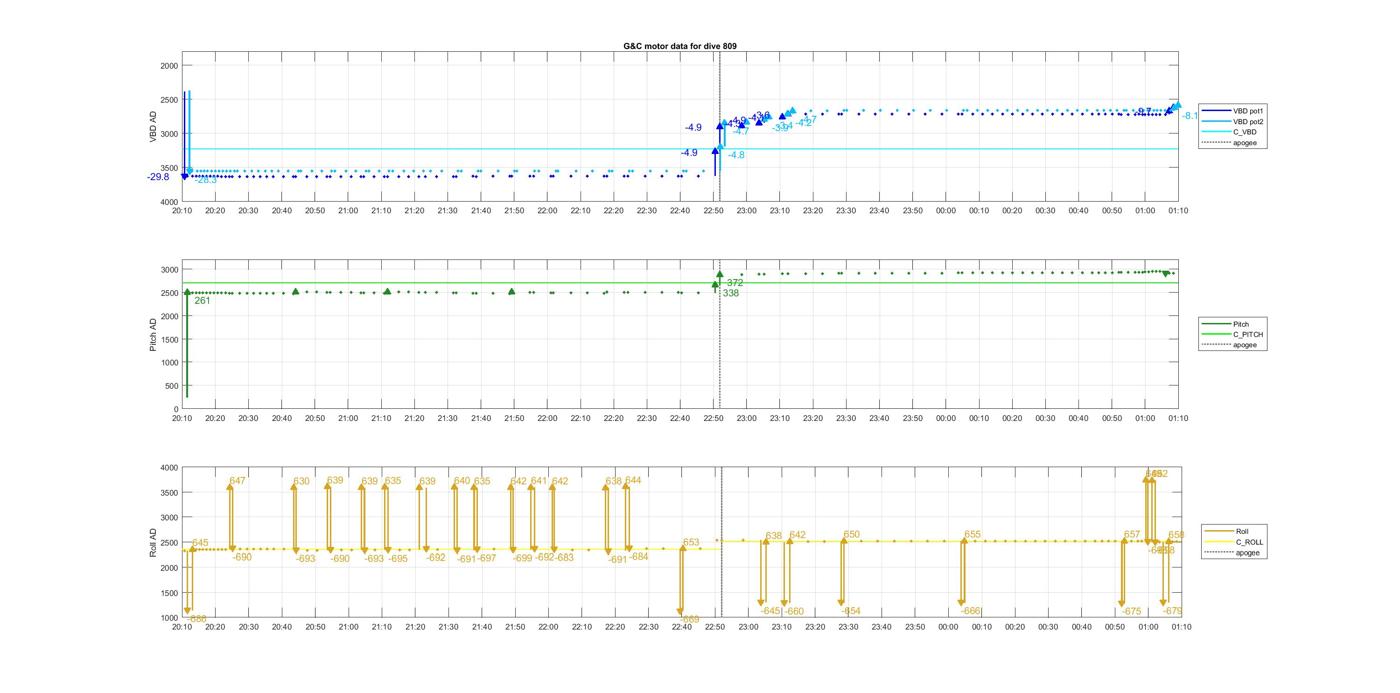Click the "650" roll value label

pyautogui.click(x=851, y=535)
